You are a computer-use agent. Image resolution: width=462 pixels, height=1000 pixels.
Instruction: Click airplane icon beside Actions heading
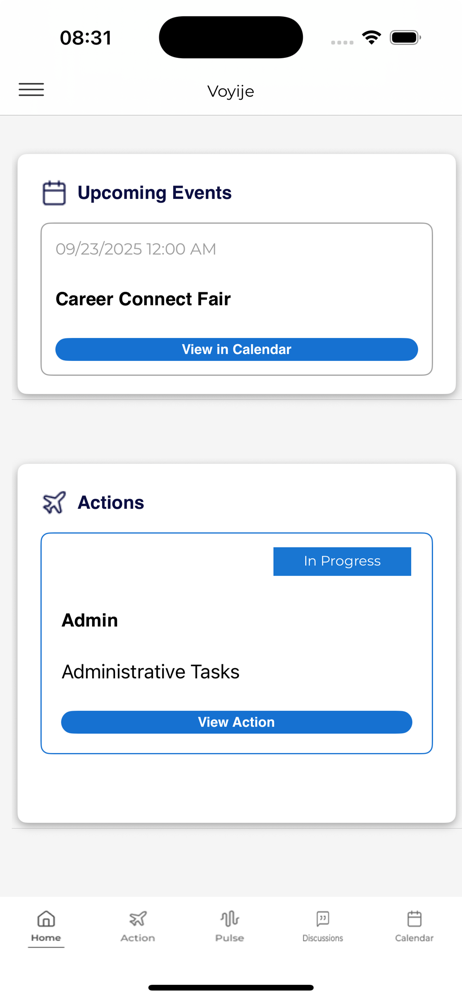[x=54, y=503]
